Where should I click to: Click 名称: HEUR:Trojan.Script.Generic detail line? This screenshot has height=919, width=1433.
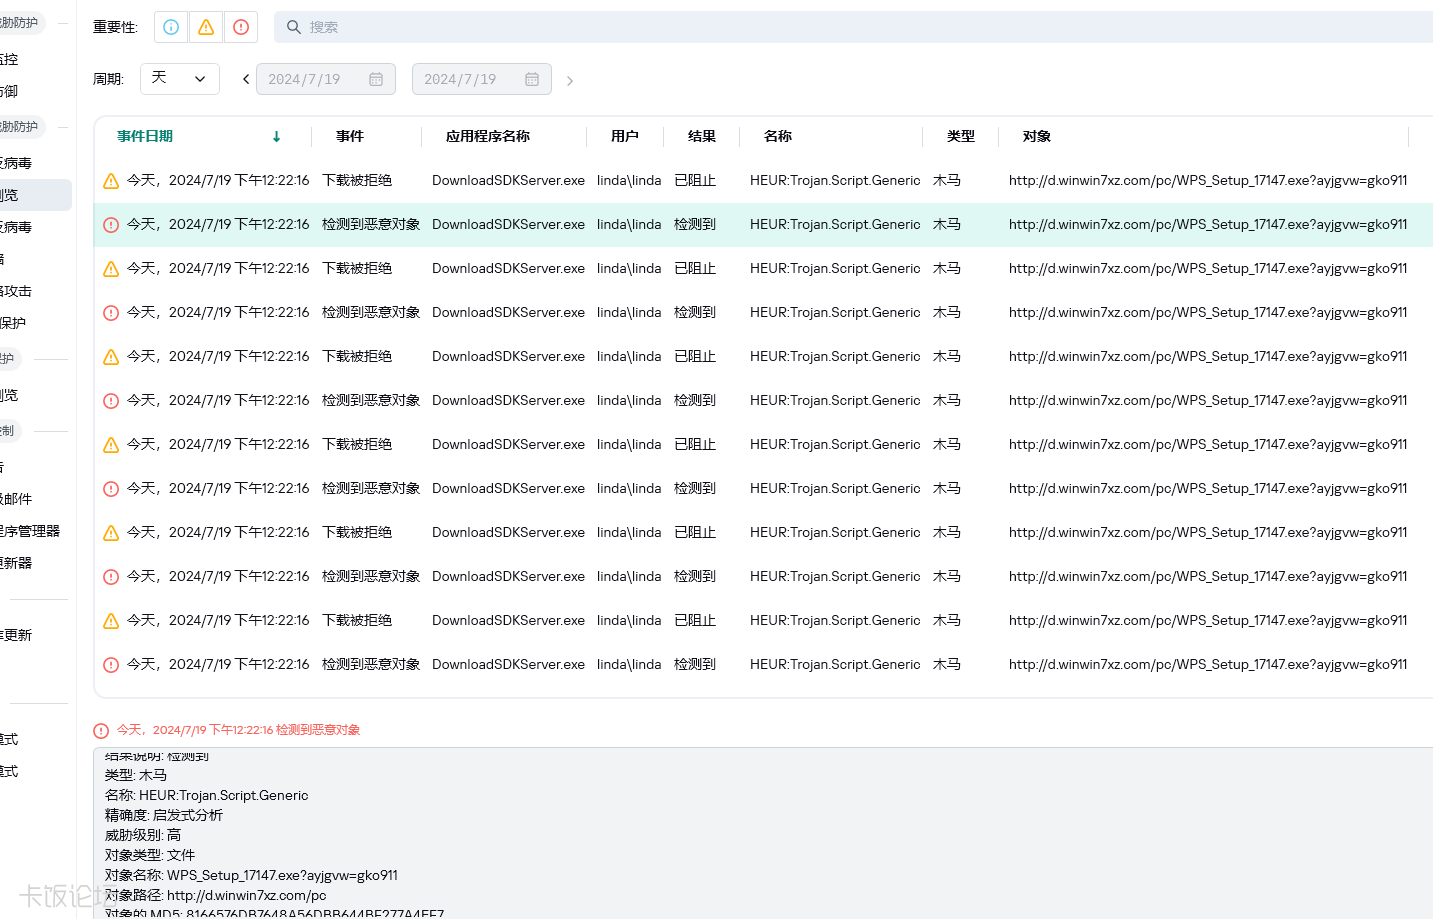click(x=207, y=795)
